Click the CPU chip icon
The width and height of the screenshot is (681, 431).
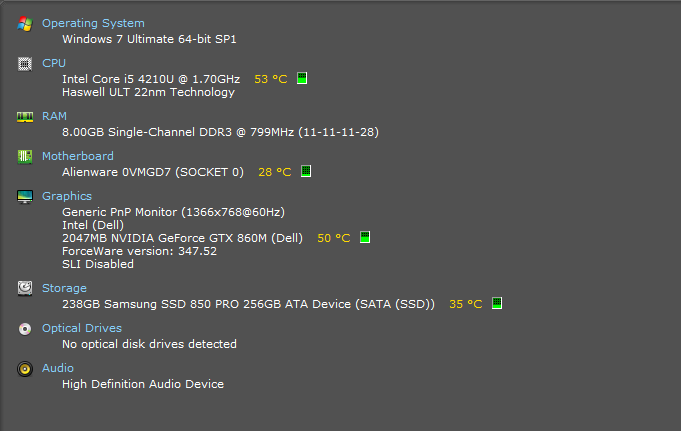[25, 64]
